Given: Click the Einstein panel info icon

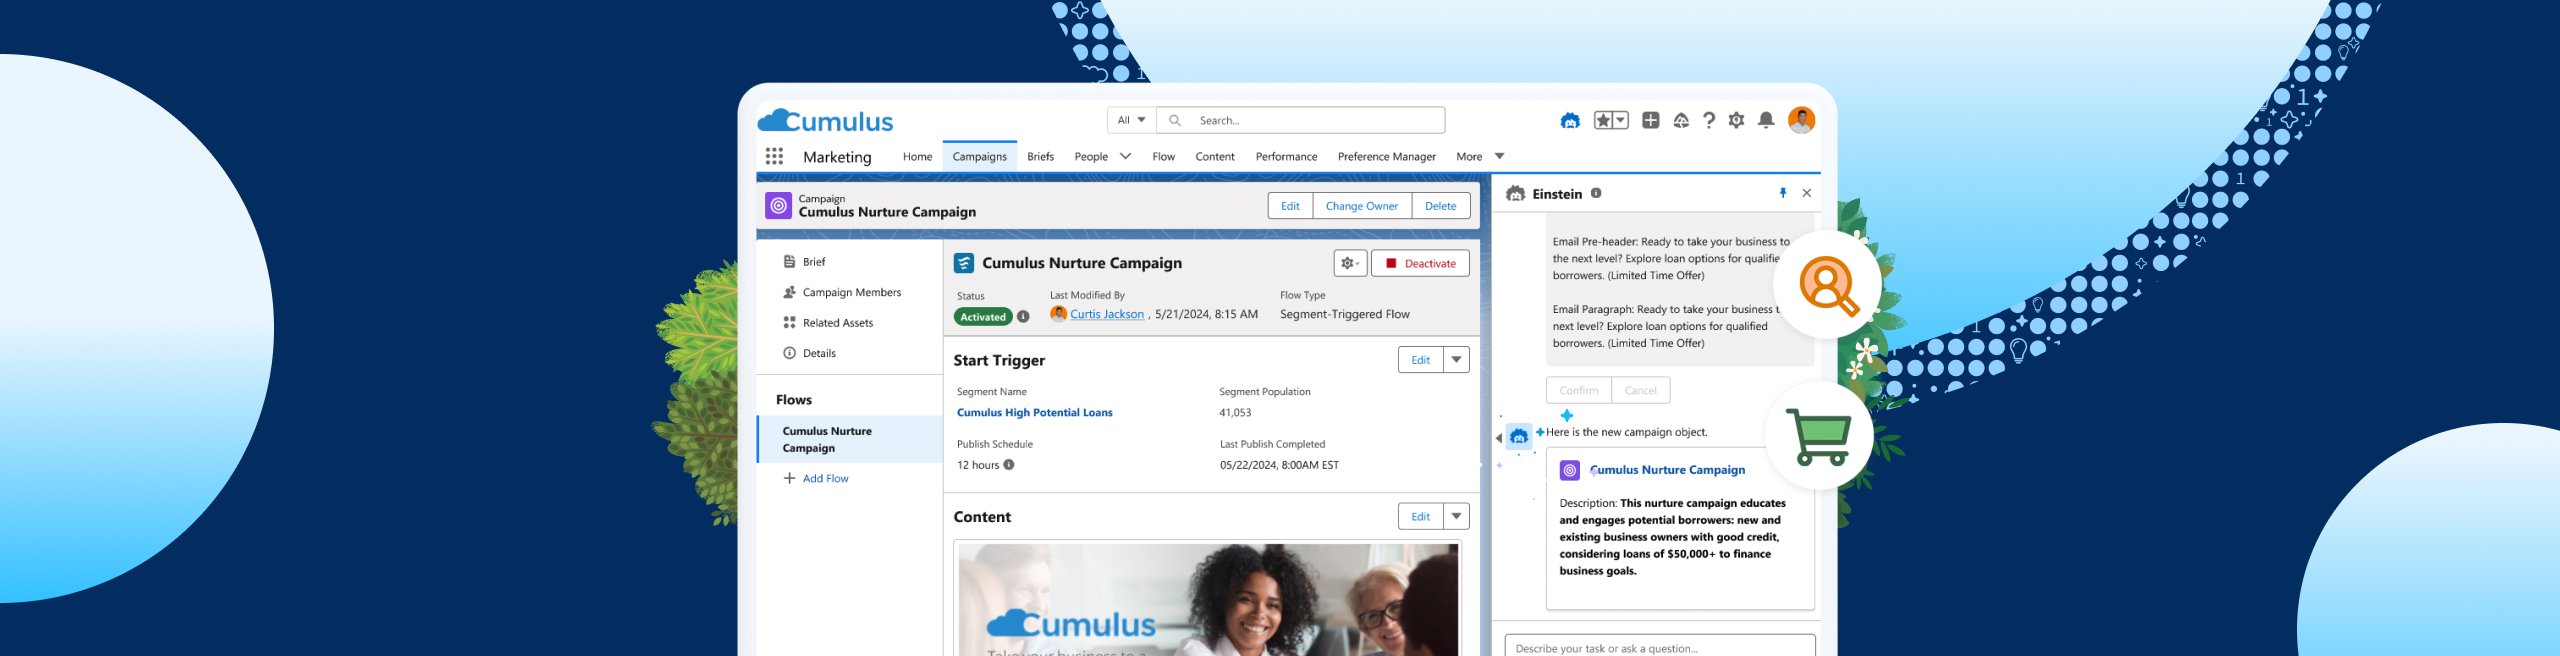Looking at the screenshot, I should point(1596,193).
